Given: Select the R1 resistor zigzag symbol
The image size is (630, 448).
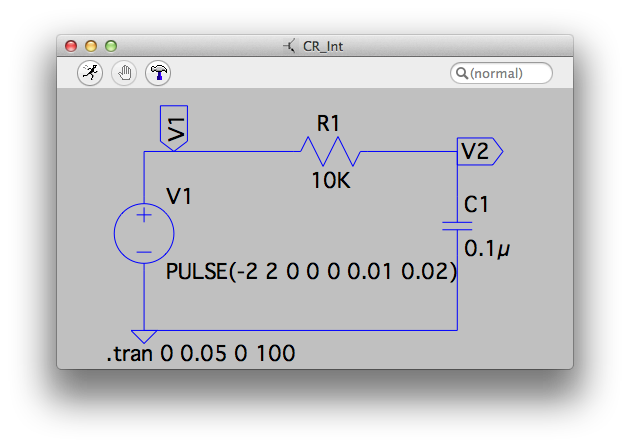Looking at the screenshot, I should click(329, 152).
